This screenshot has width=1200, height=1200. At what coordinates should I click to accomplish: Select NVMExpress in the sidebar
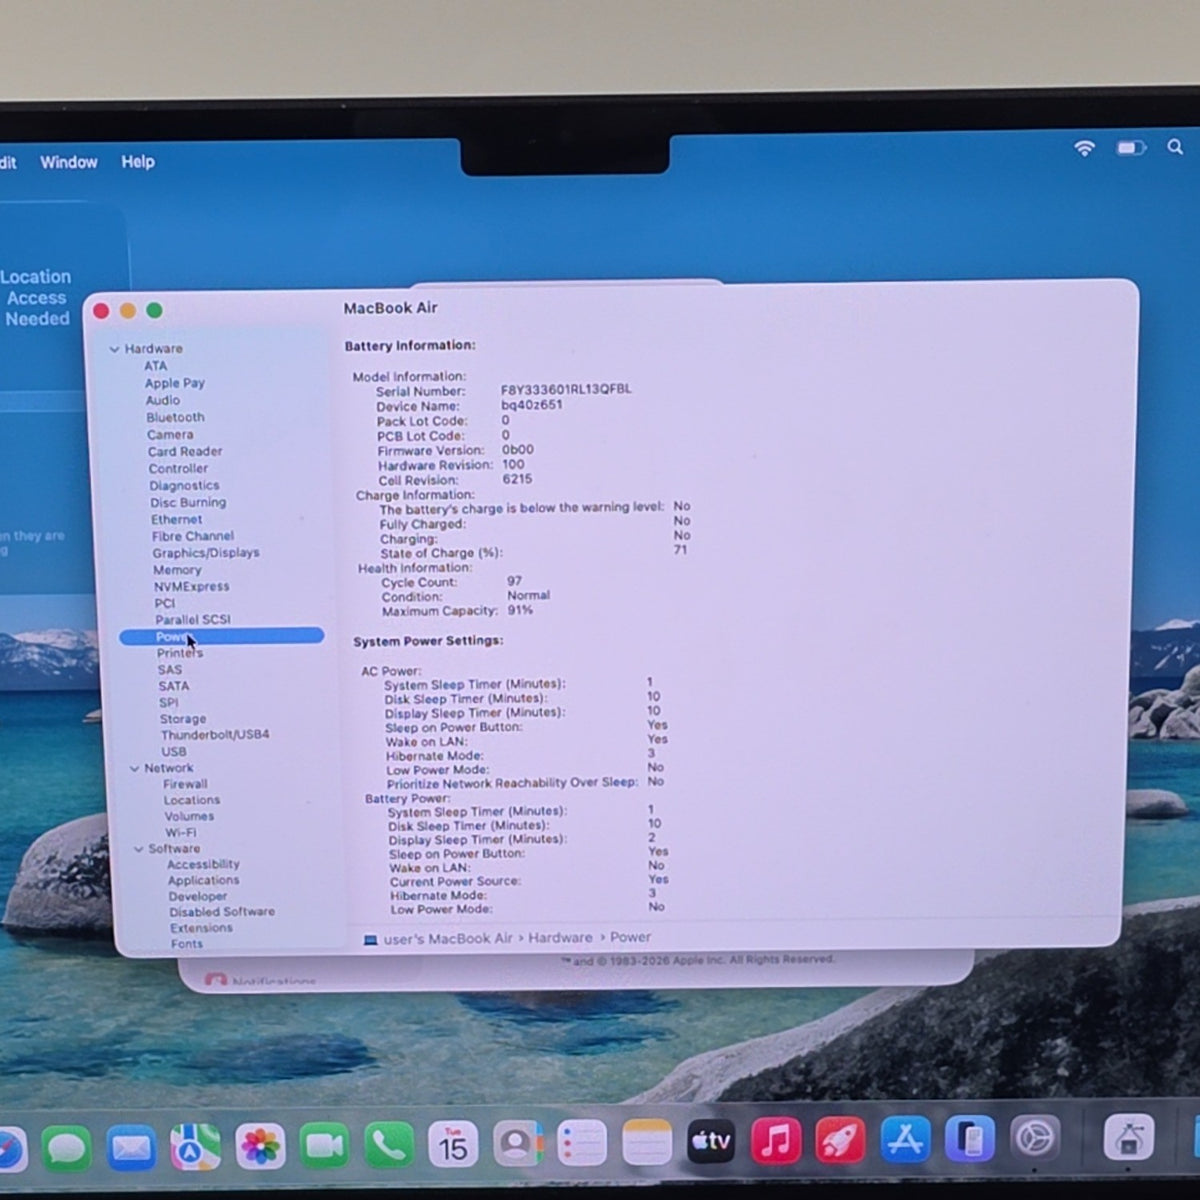191,586
